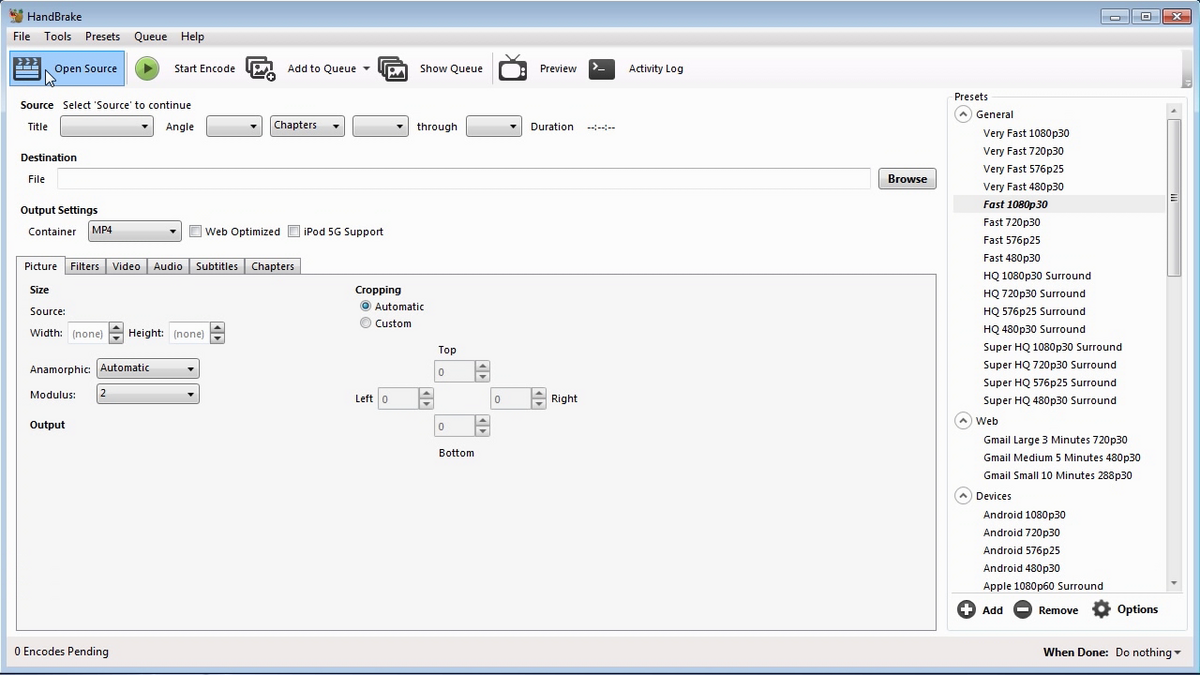Image resolution: width=1200 pixels, height=675 pixels.
Task: Open the Angle dropdown
Action: point(234,126)
